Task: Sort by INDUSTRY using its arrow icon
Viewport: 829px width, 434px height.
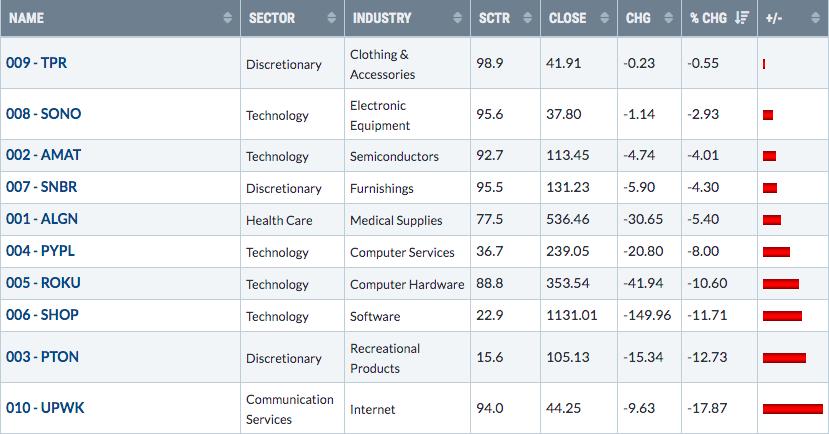Action: click(457, 18)
